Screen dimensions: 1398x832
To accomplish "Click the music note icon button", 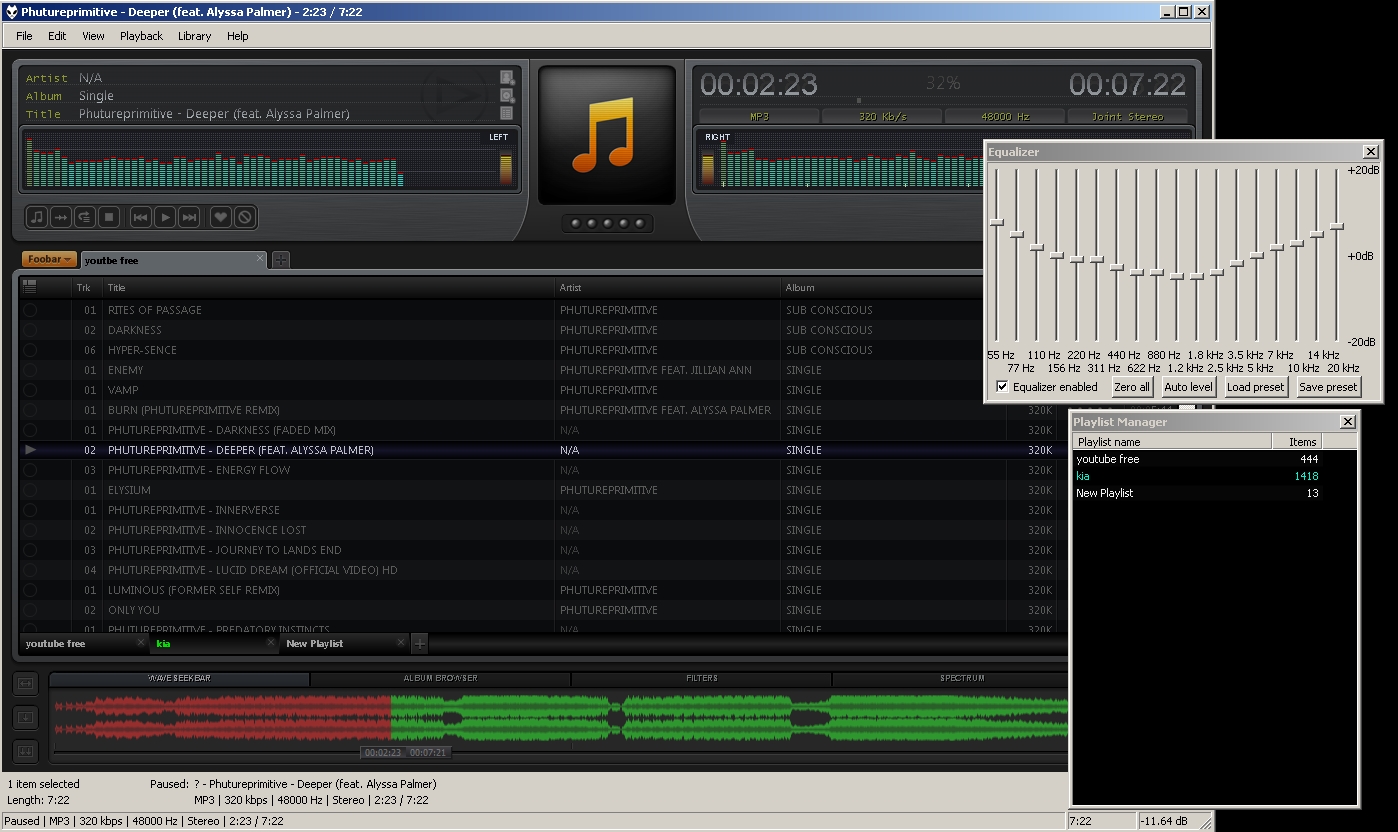I will pyautogui.click(x=37, y=217).
